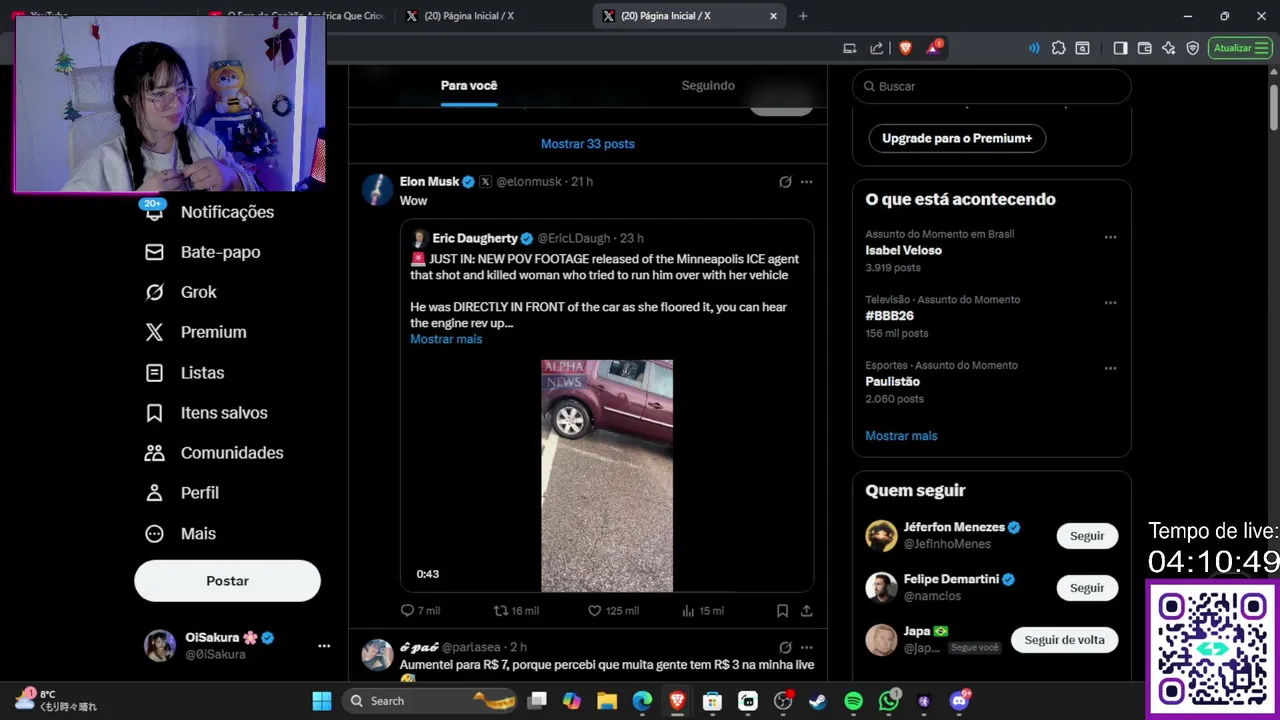
Task: Play the Alpha News video thumbnail
Action: (x=607, y=476)
